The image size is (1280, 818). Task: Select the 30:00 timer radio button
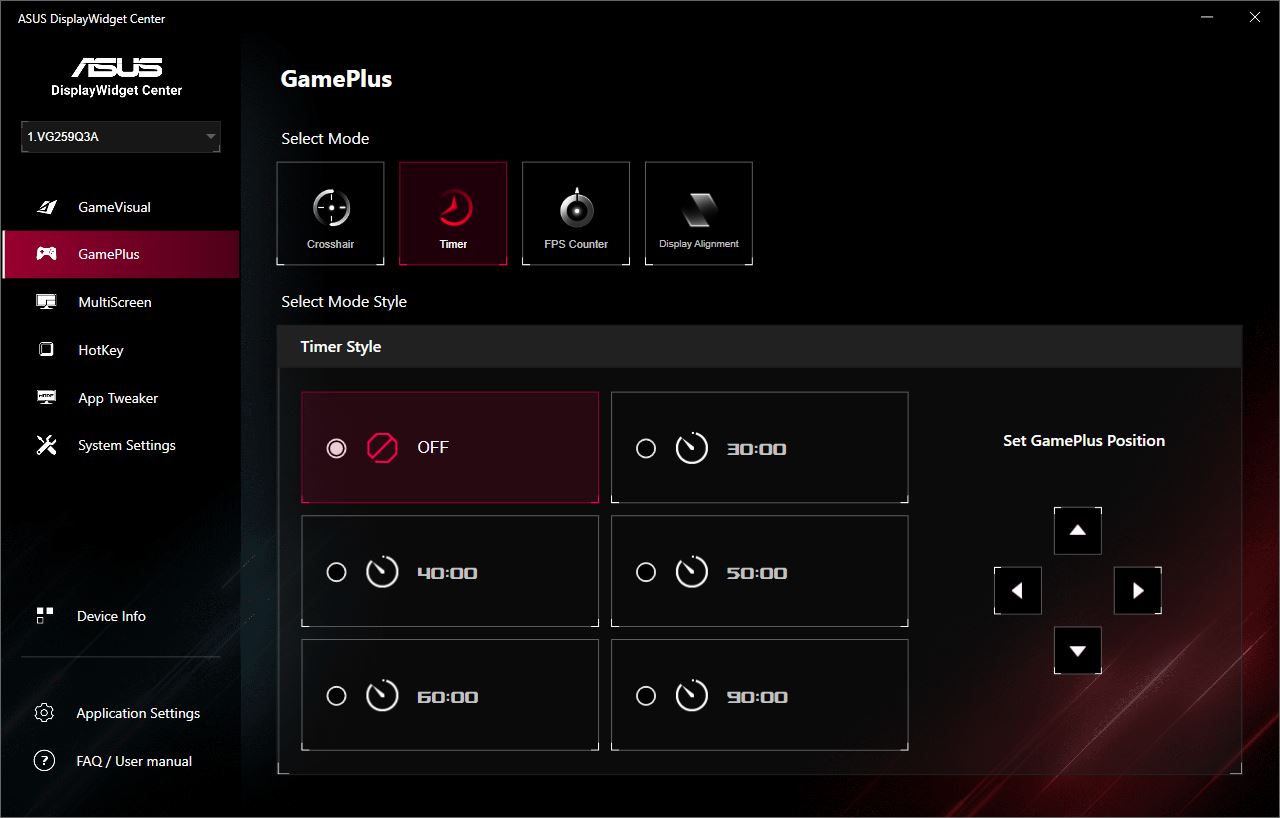pos(646,448)
